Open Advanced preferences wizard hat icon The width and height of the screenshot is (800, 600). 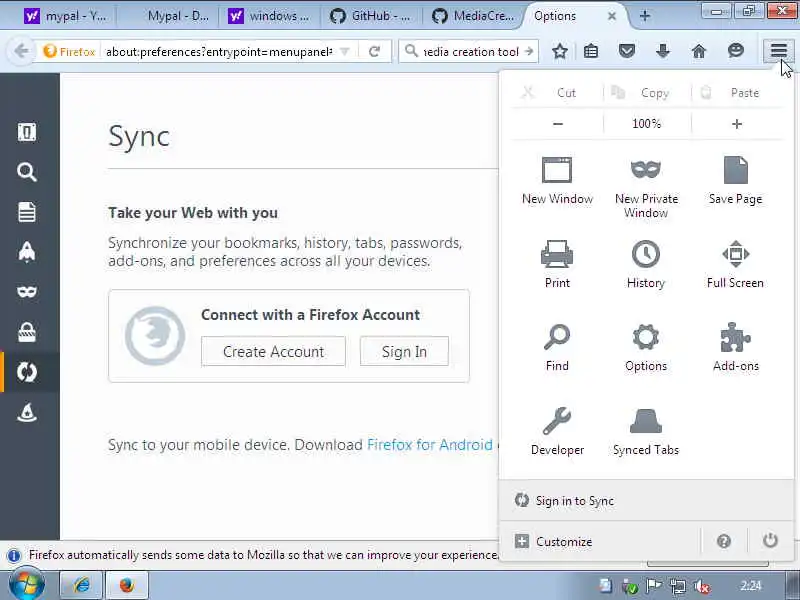point(27,412)
